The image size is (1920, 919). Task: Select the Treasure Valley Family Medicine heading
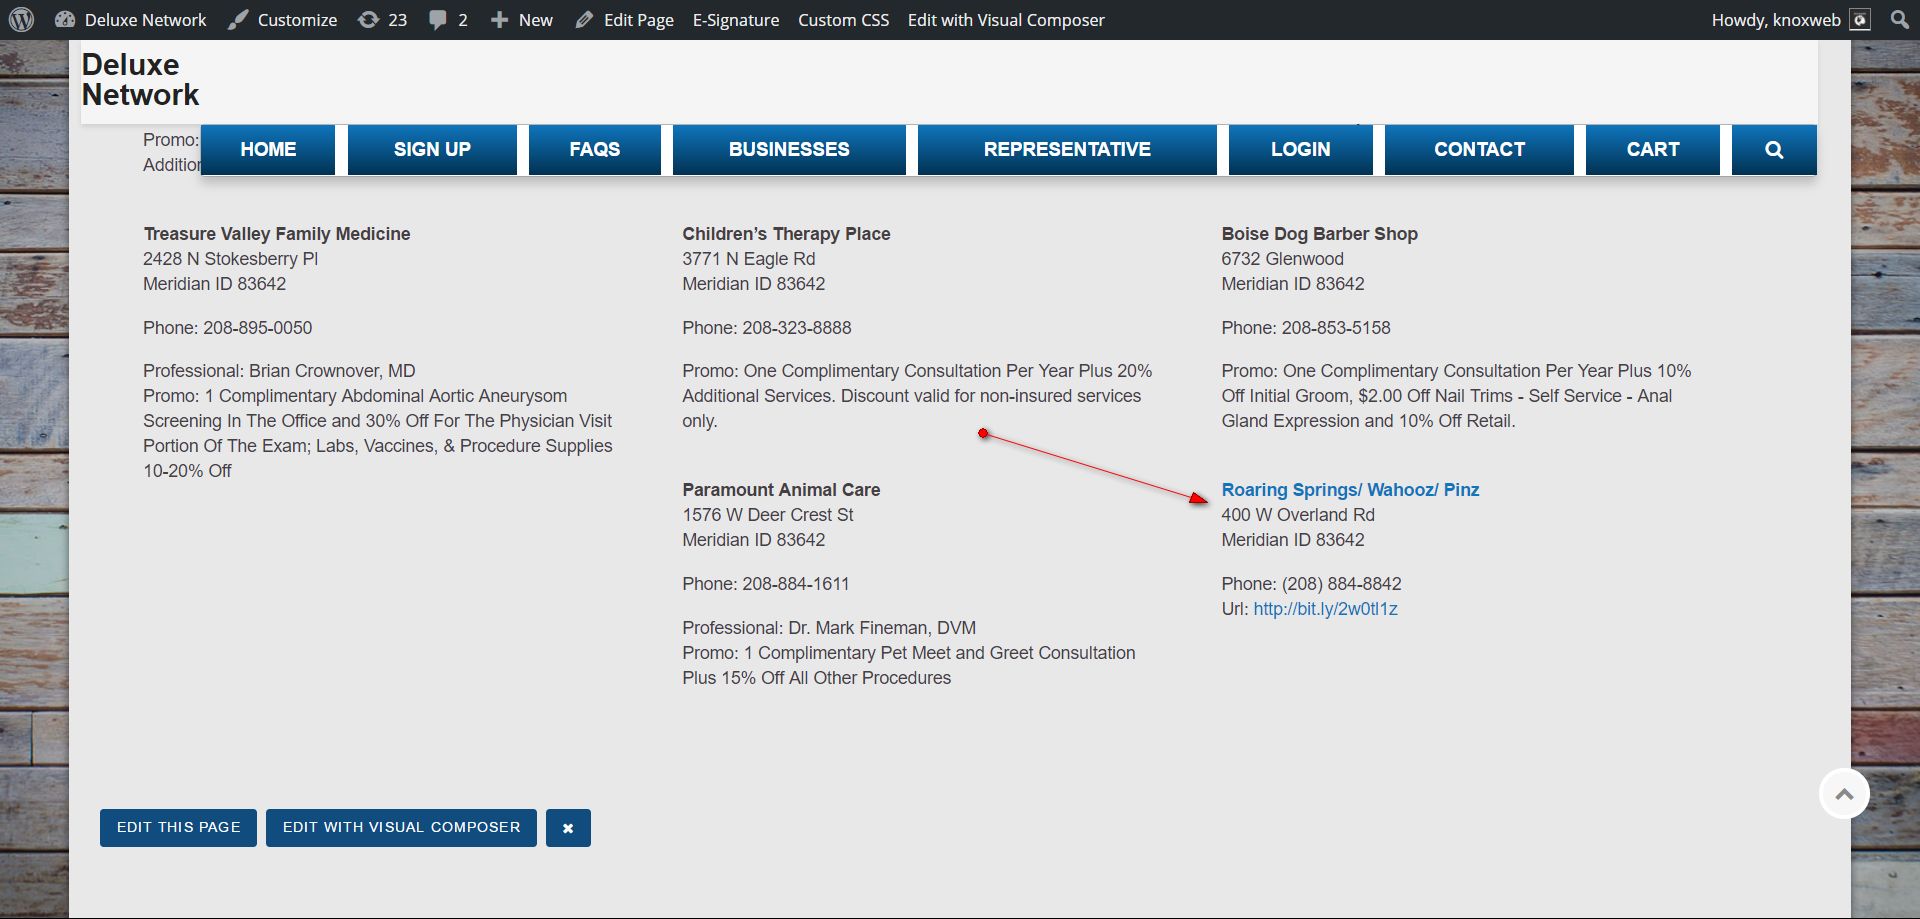pos(277,234)
